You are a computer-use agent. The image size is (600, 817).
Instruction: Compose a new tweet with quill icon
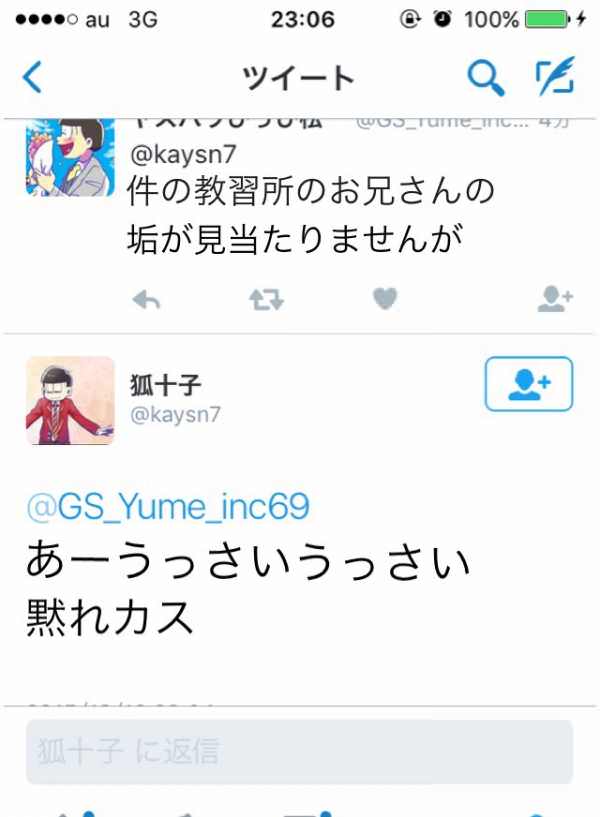click(x=556, y=76)
